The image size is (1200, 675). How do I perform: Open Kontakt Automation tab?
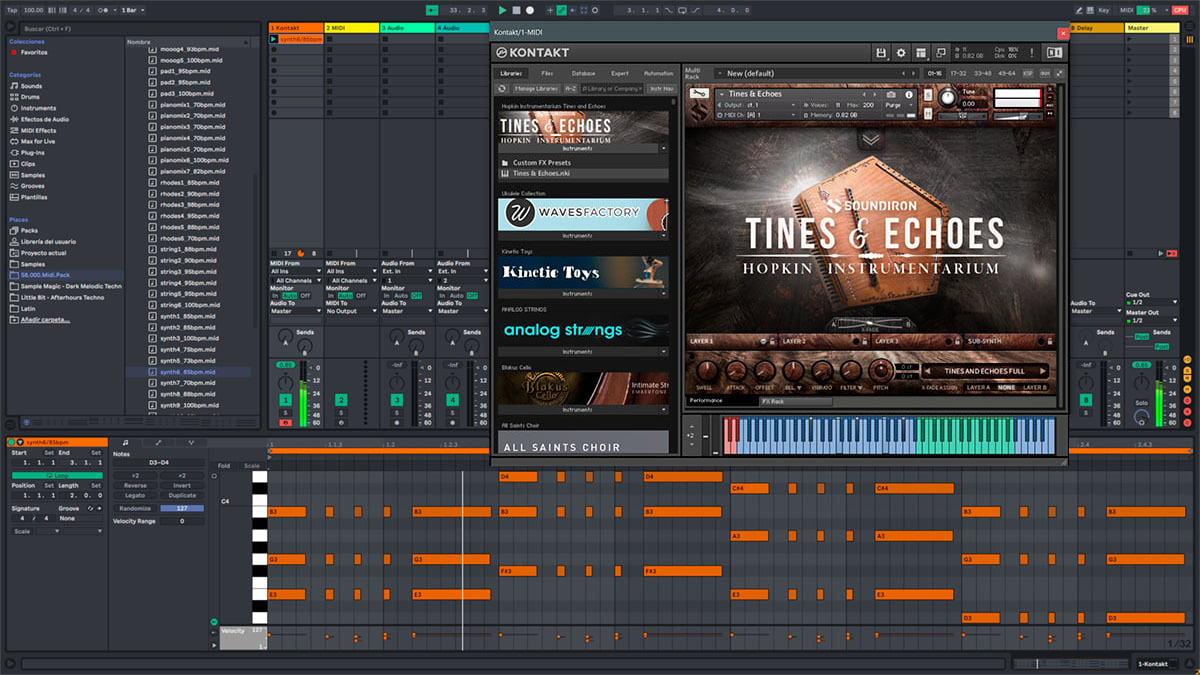658,73
